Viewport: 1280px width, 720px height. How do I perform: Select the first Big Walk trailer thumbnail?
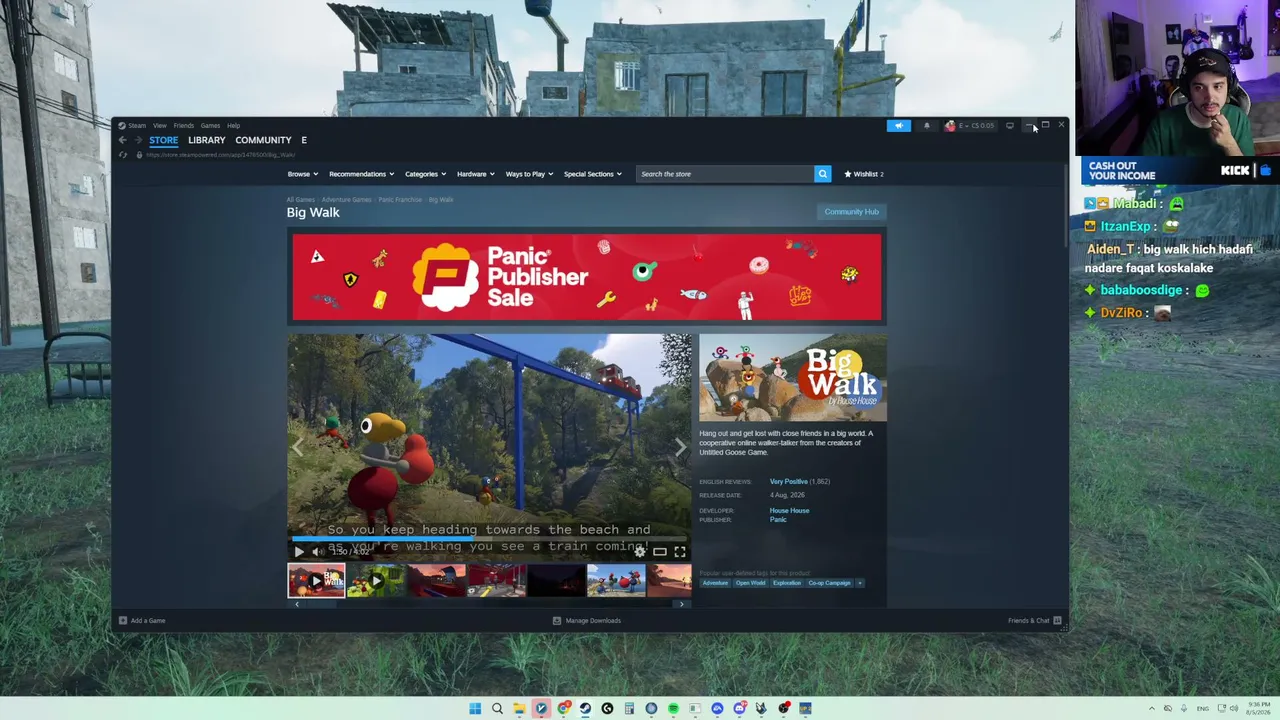pos(316,581)
